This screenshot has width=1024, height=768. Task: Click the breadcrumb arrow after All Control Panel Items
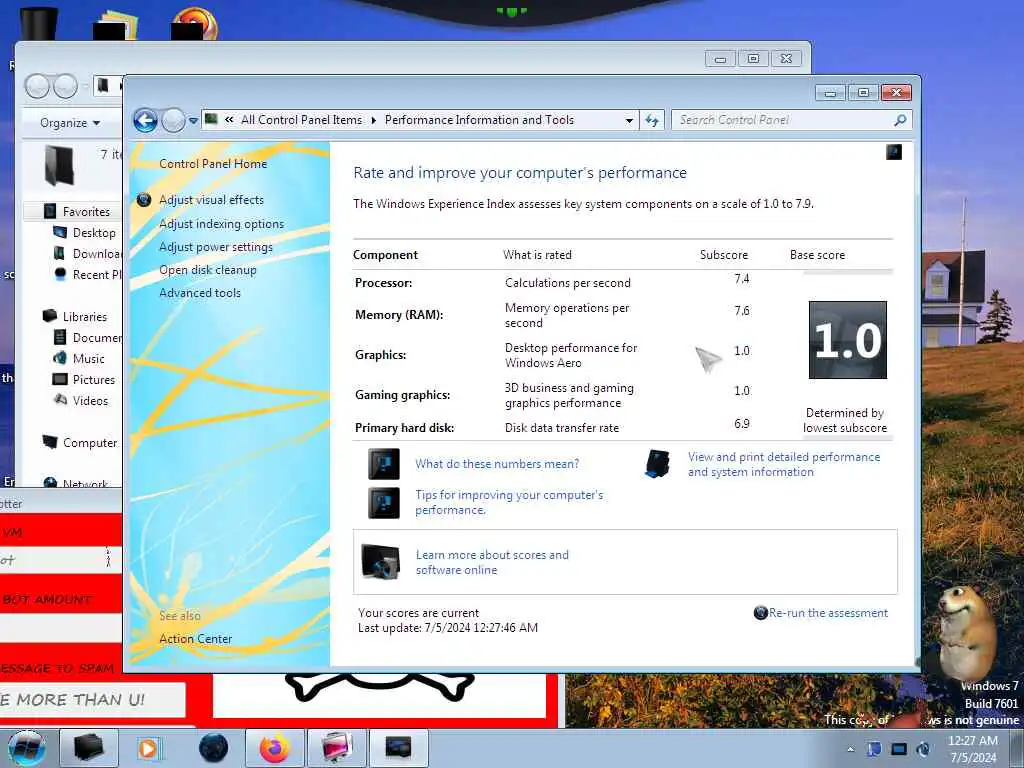pos(374,120)
